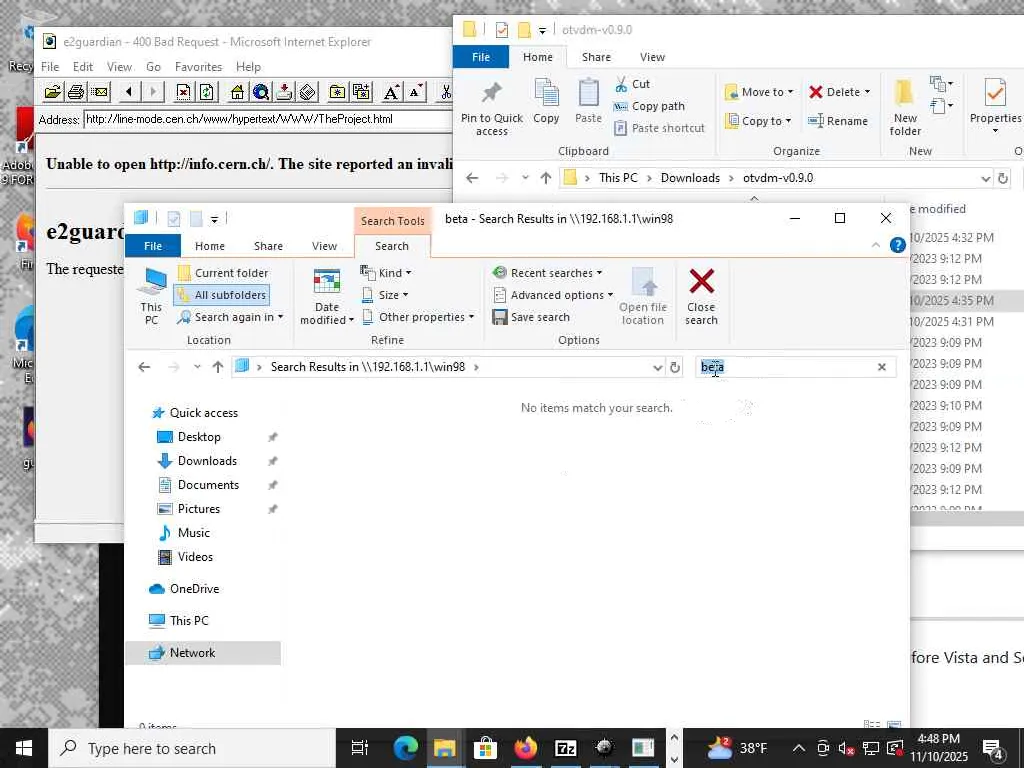1024x768 pixels.
Task: Expand Advanced options dropdown
Action: [x=552, y=295]
